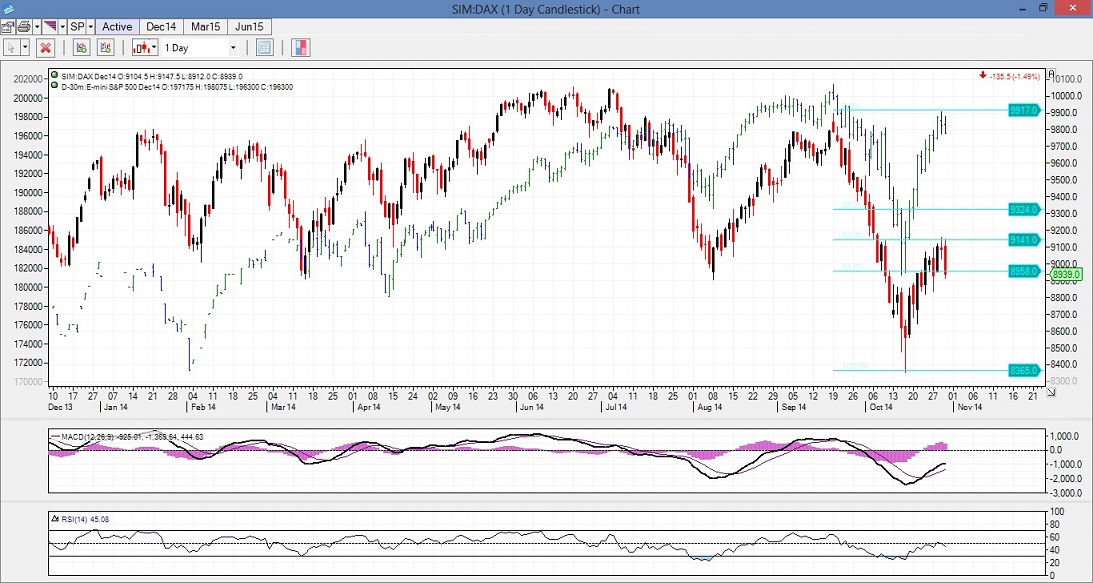The height and width of the screenshot is (583, 1093).
Task: Click the red X delete icon
Action: coord(46,48)
